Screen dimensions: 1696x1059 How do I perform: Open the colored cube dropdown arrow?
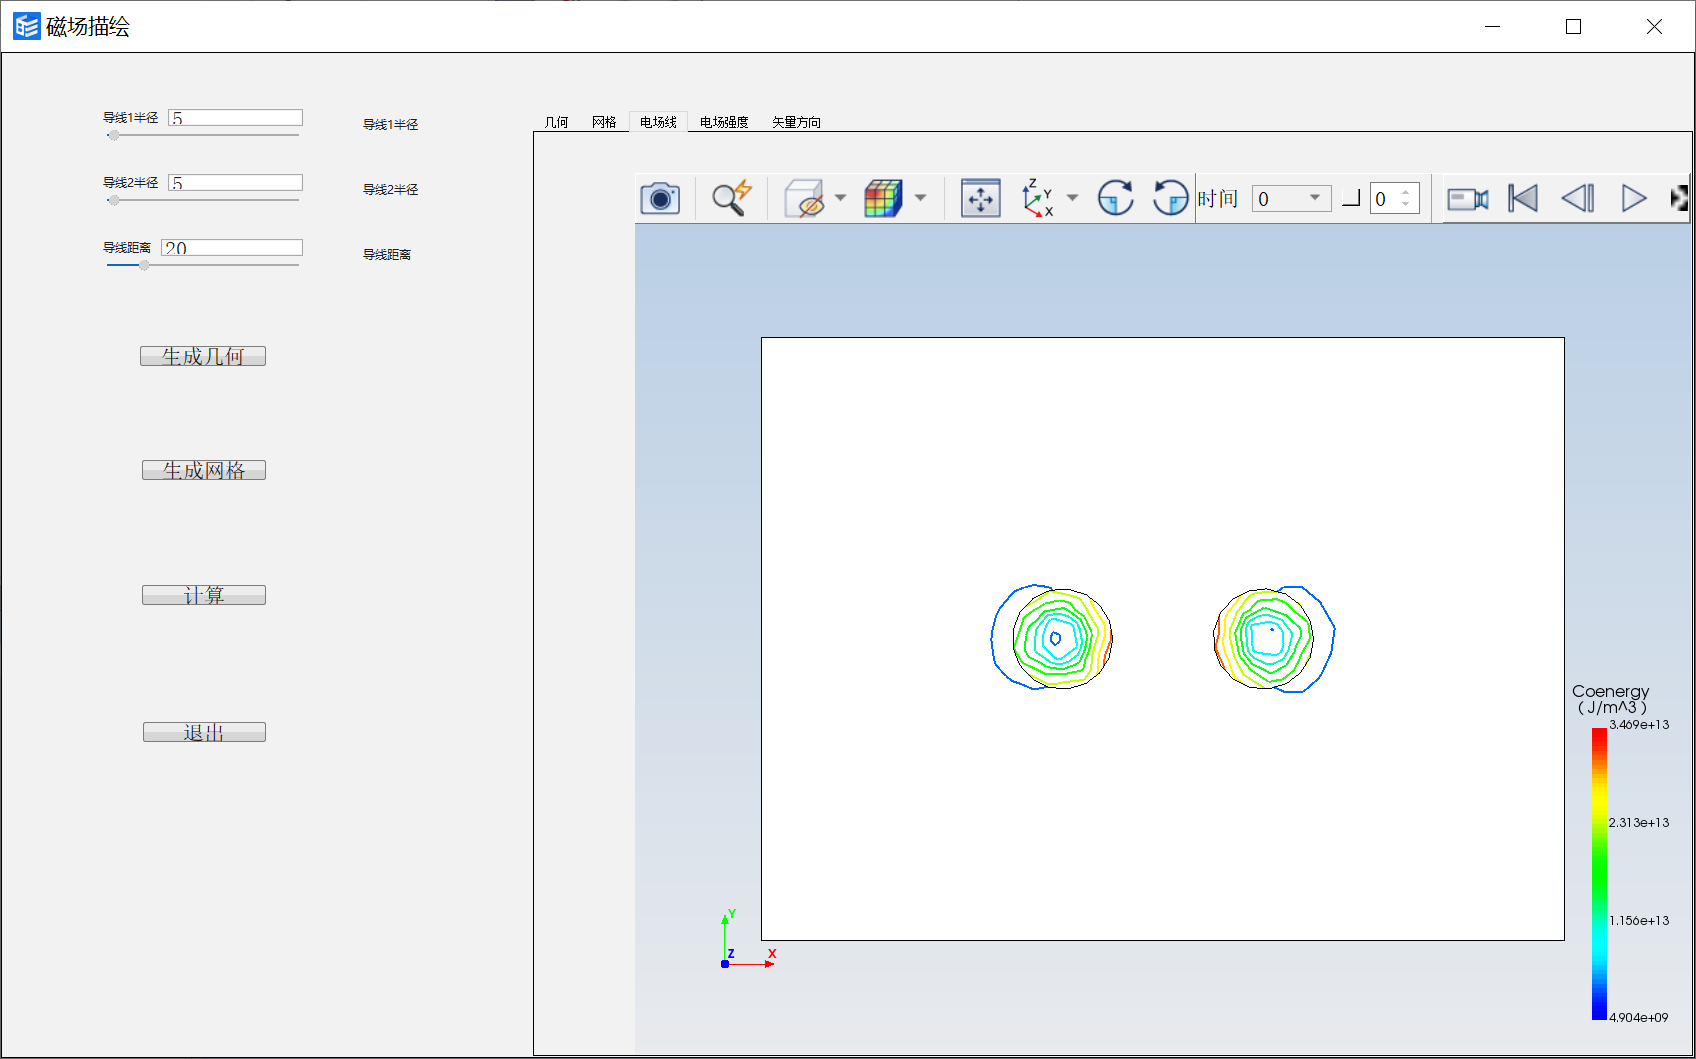click(x=920, y=198)
